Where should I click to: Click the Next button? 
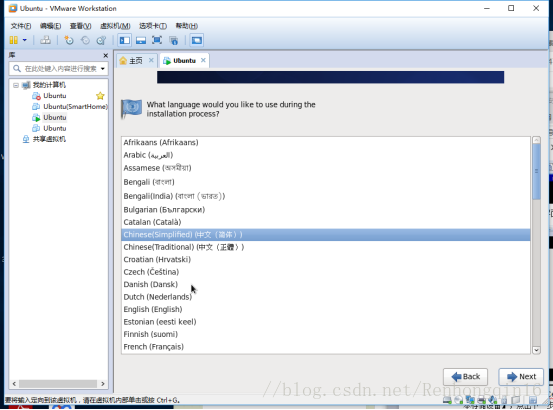[521, 377]
